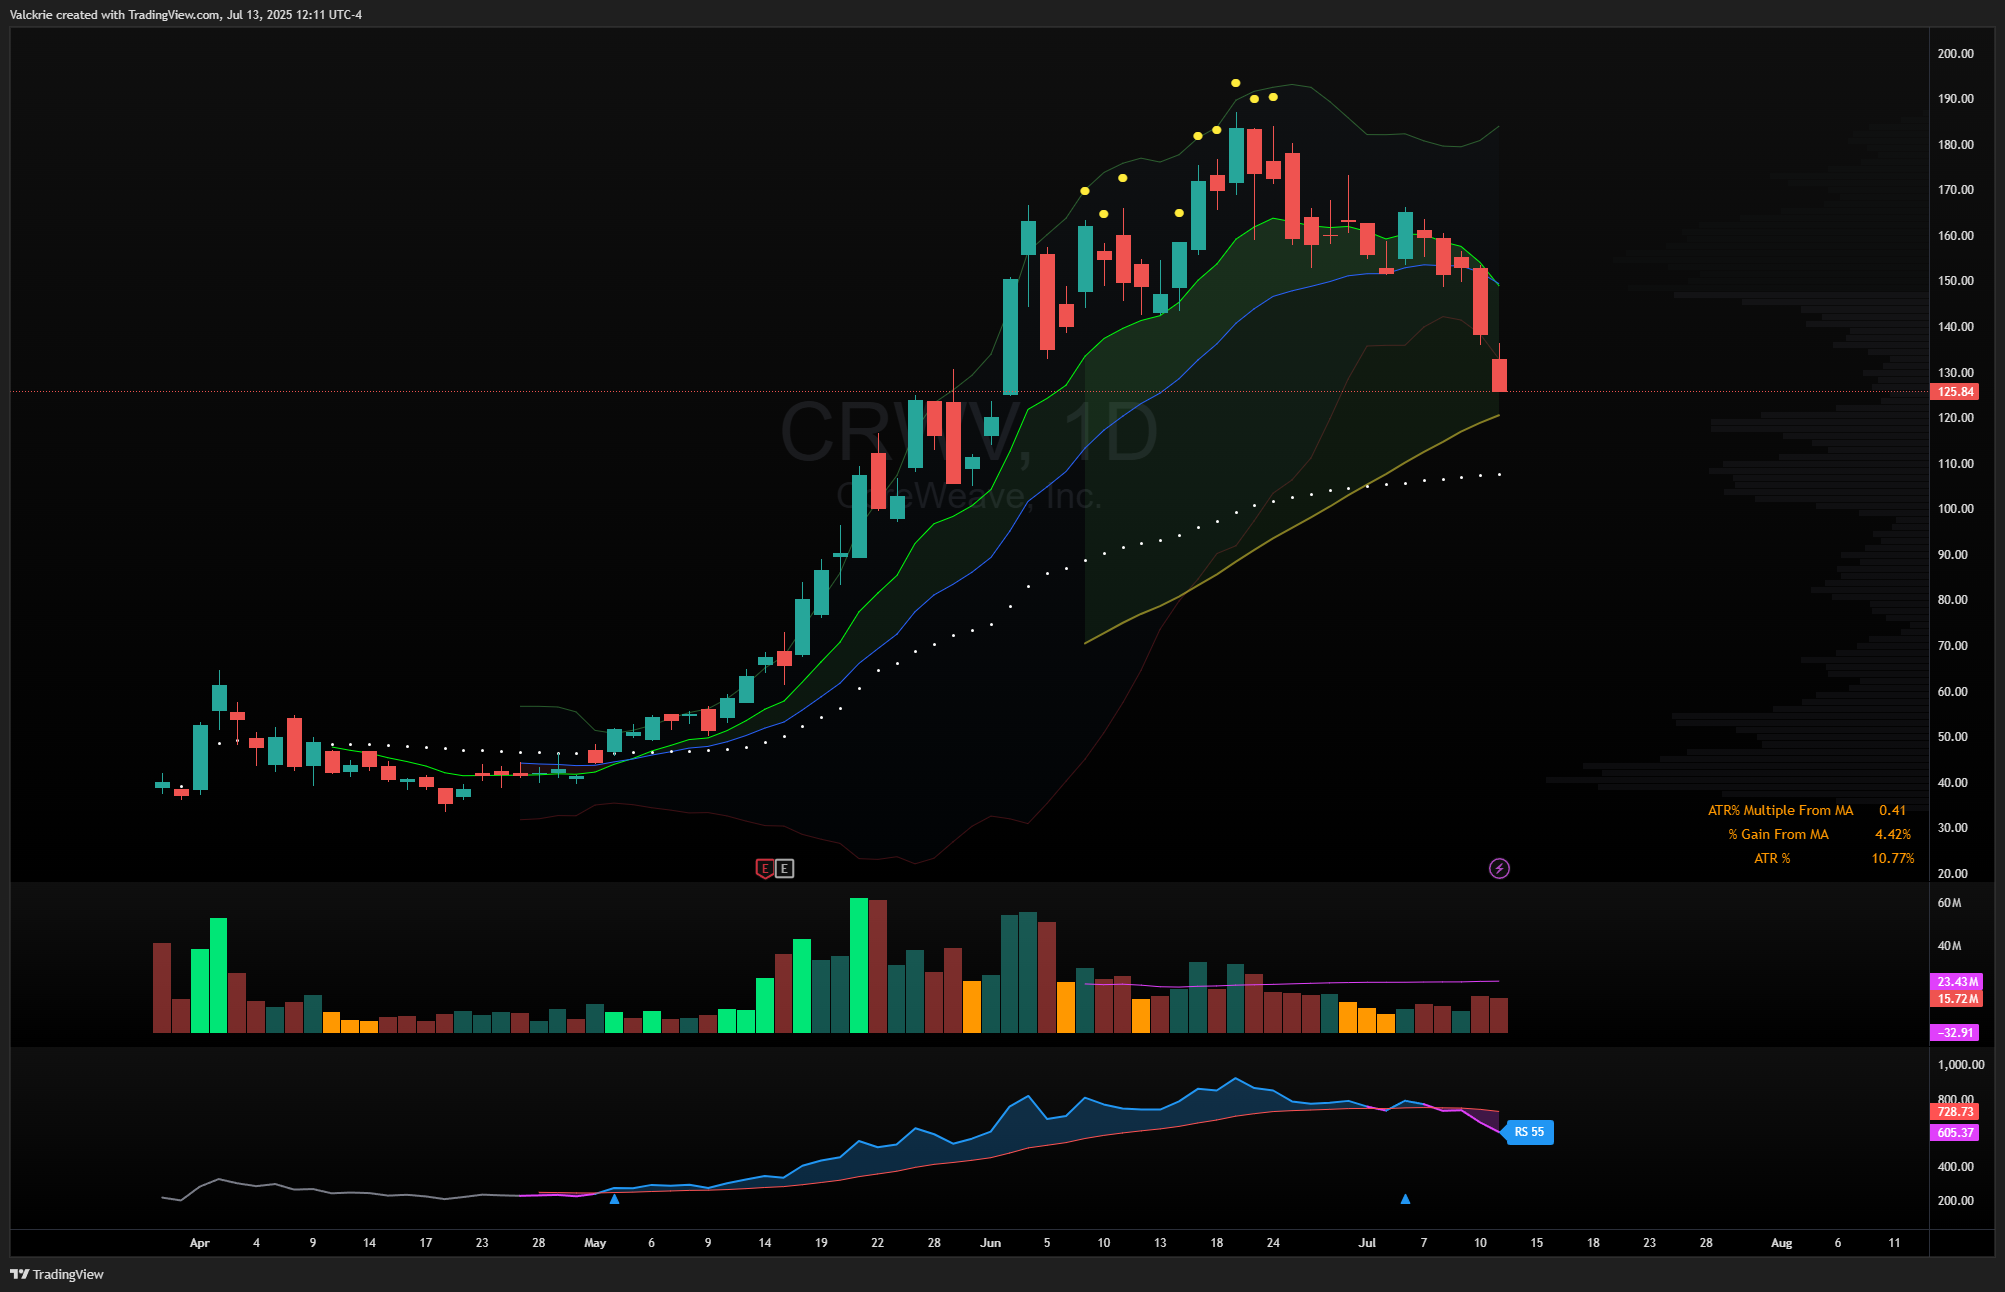The height and width of the screenshot is (1292, 2005).
Task: Click the 1,000.00 RS axis label
Action: (1960, 1065)
